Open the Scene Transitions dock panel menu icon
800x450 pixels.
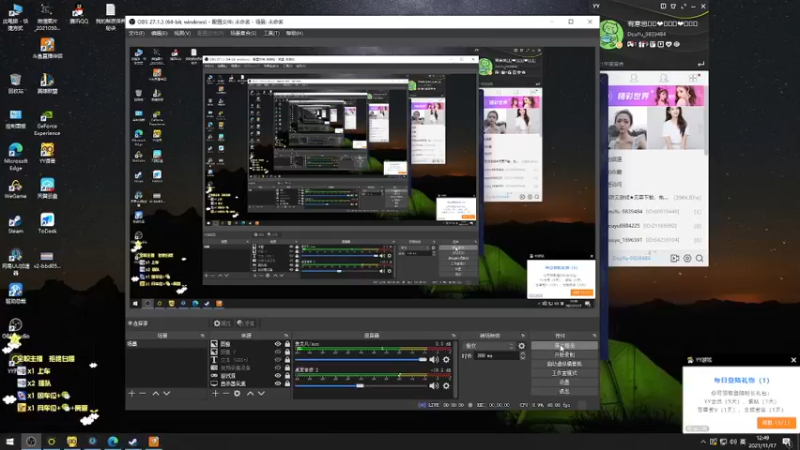click(522, 336)
